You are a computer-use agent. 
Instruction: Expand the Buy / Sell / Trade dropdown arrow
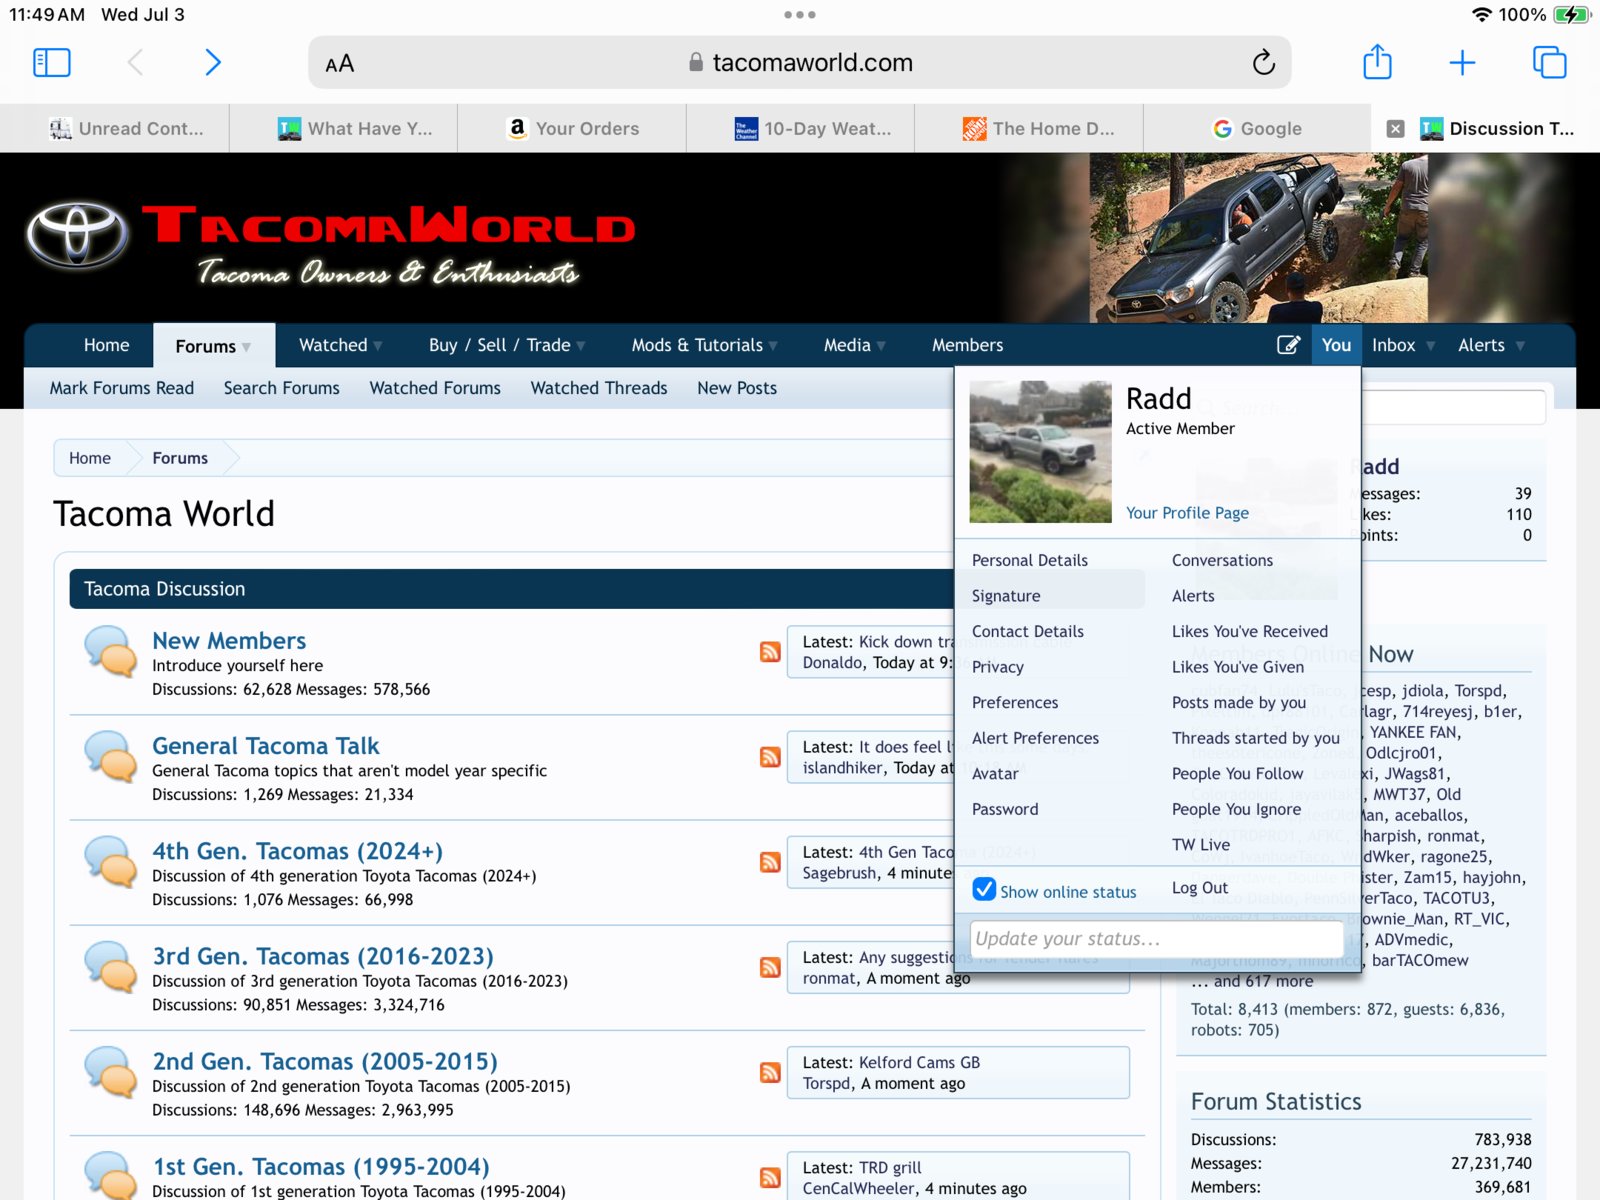(x=581, y=346)
